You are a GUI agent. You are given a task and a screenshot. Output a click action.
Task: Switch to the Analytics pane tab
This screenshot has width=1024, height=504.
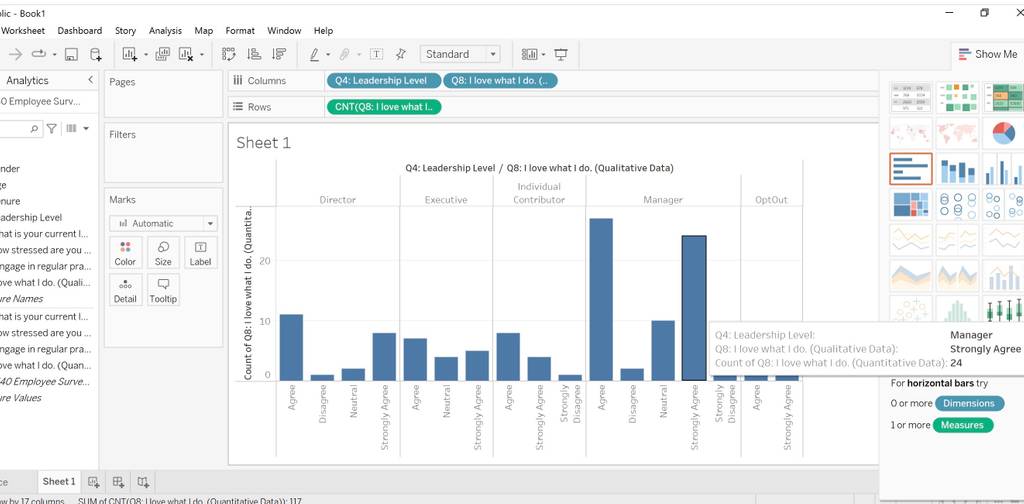coord(27,80)
